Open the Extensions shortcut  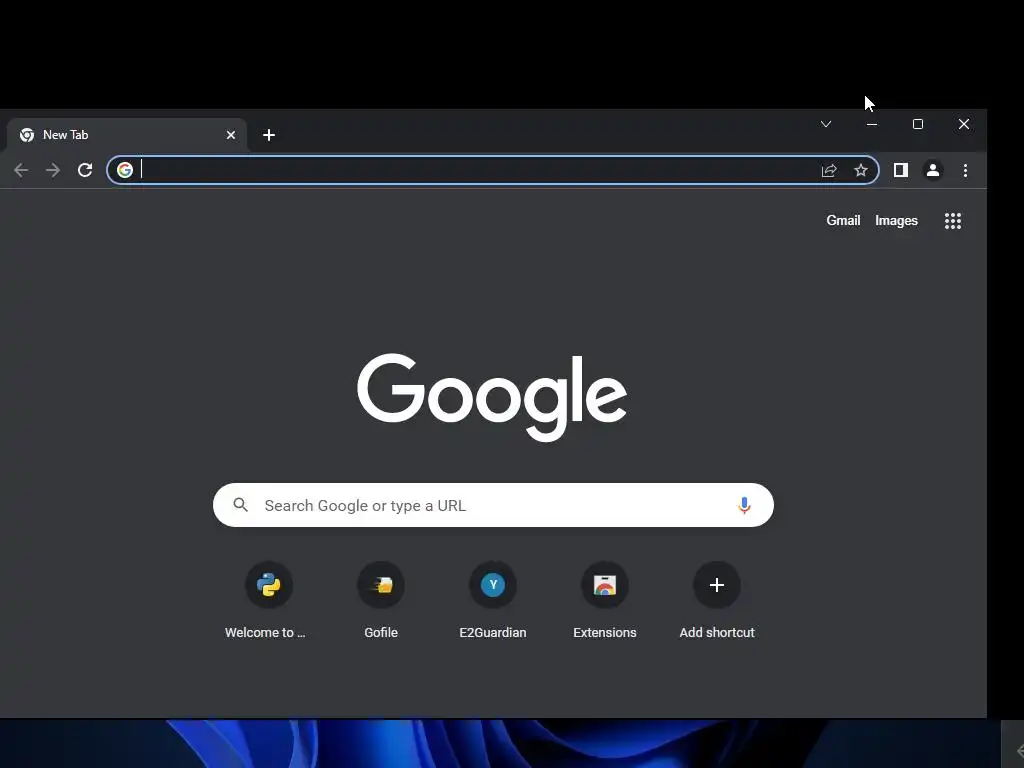click(605, 601)
